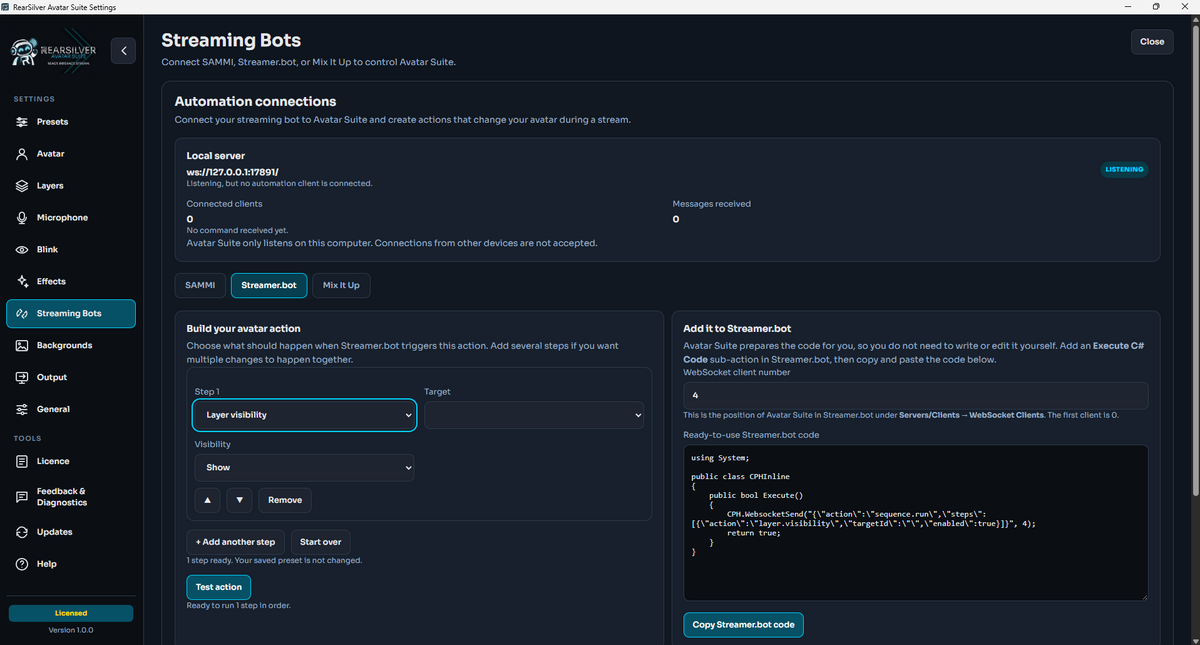Open the Blink settings eye icon

point(22,250)
